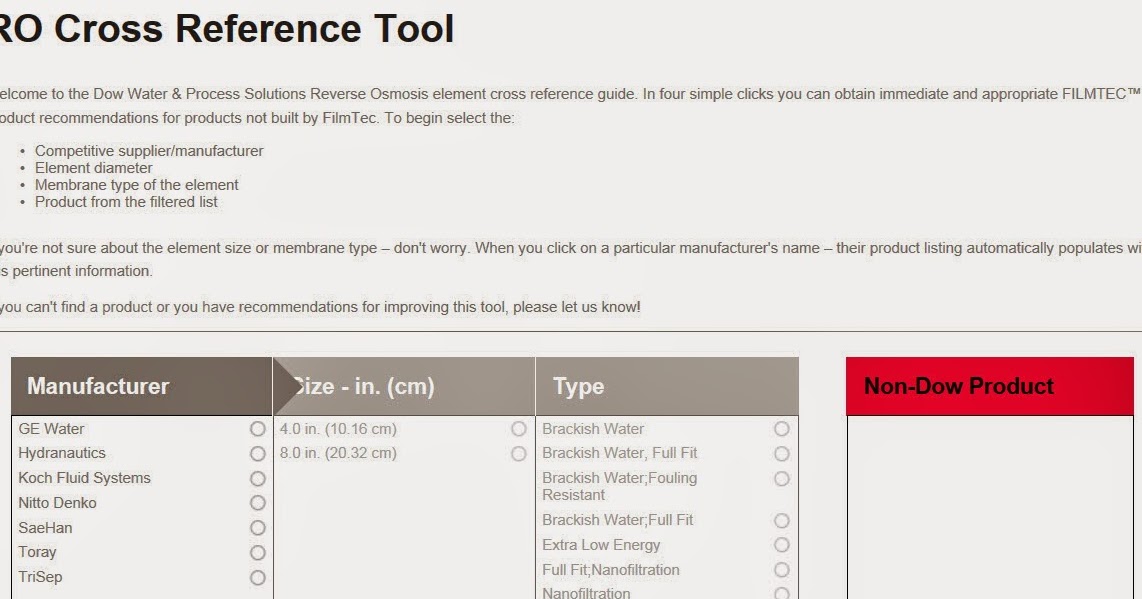Select TriSep in the Manufacturer column

point(258,577)
